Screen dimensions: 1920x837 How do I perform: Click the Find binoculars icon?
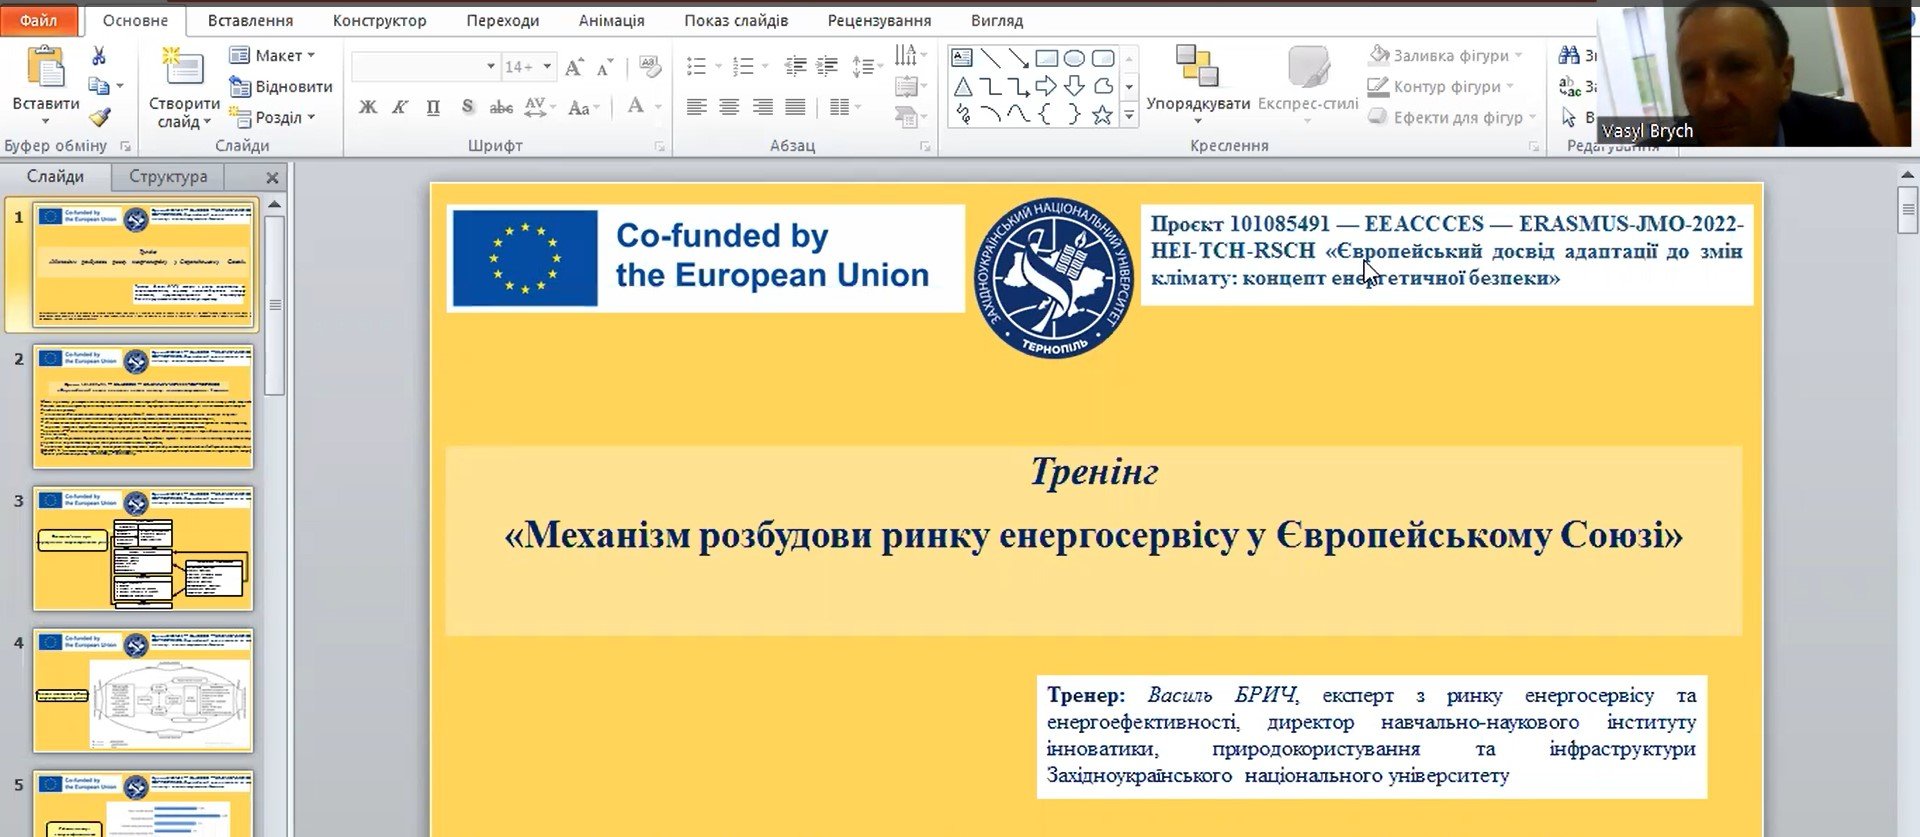click(x=1569, y=55)
